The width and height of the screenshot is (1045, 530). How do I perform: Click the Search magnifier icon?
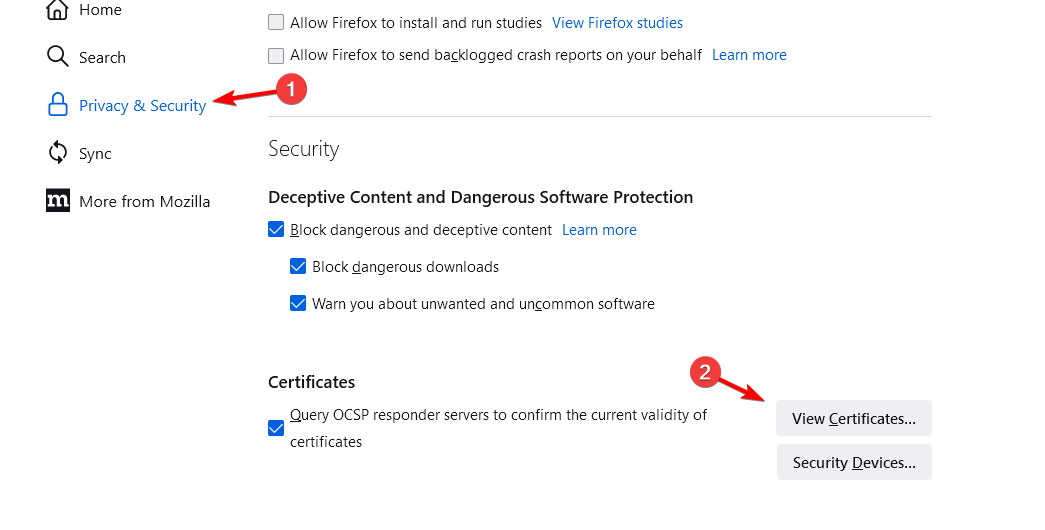57,57
